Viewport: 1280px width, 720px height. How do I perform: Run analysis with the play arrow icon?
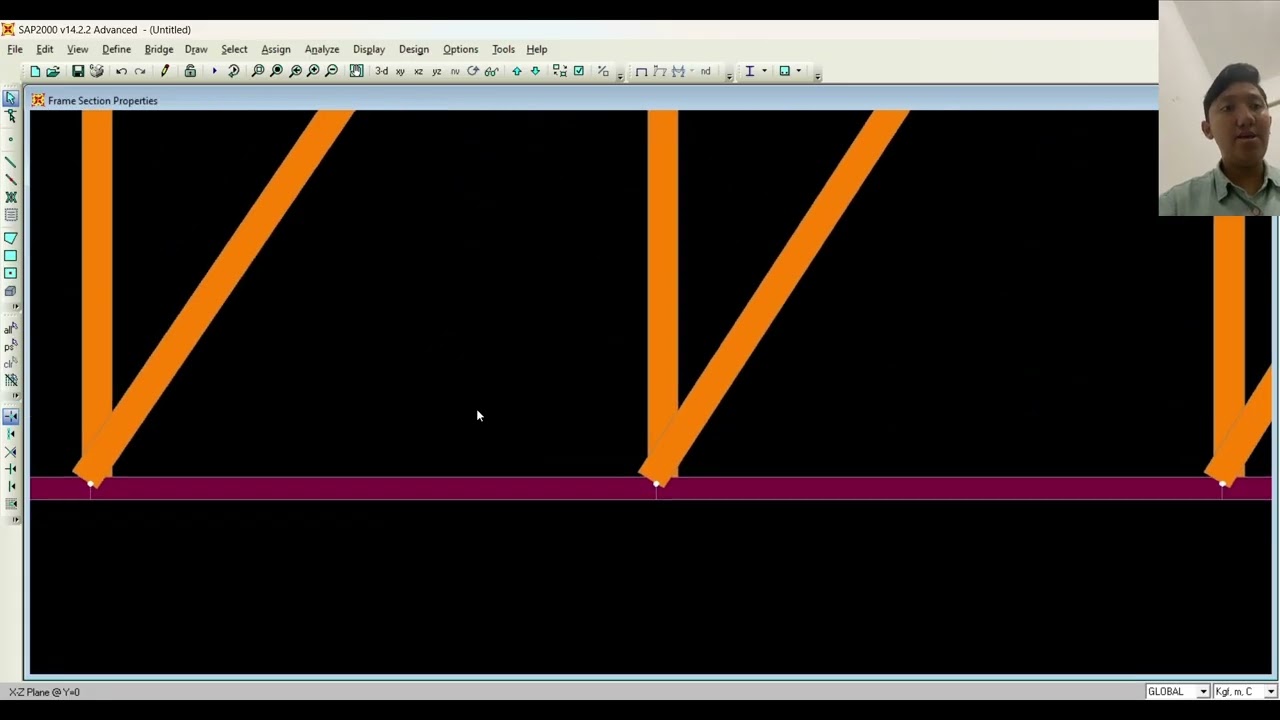[214, 71]
